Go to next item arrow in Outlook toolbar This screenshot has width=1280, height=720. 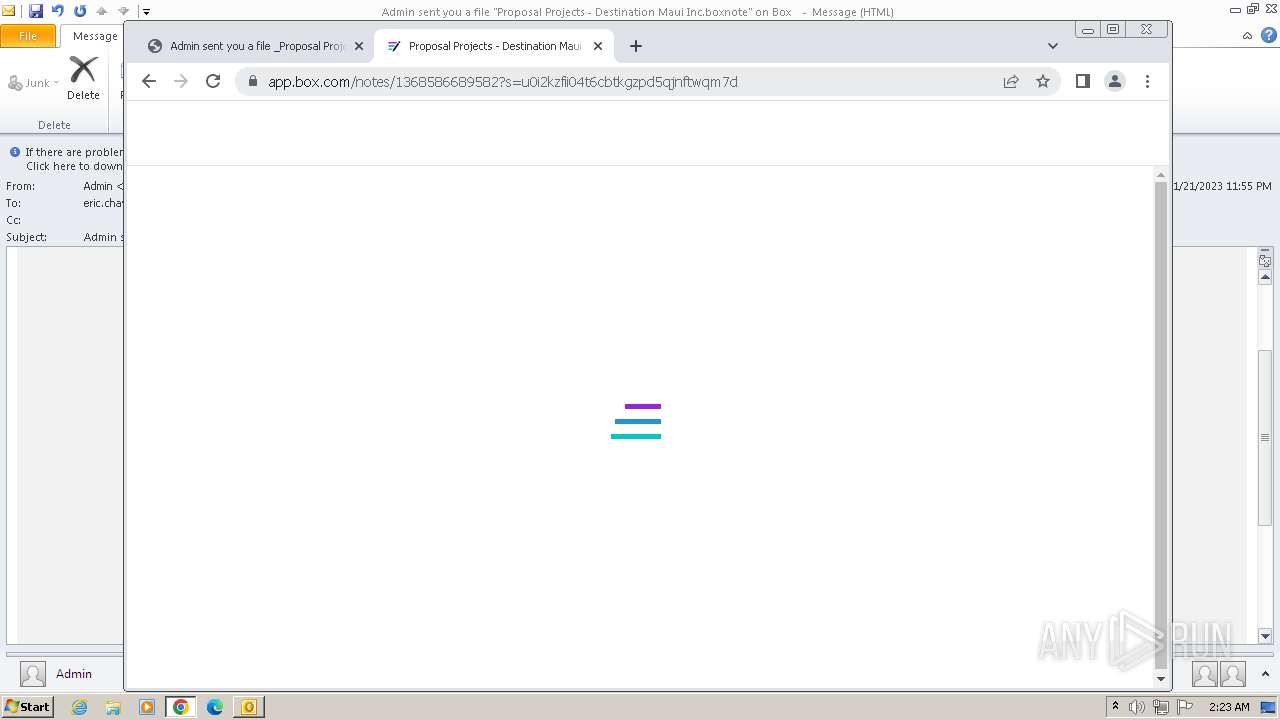[x=124, y=11]
